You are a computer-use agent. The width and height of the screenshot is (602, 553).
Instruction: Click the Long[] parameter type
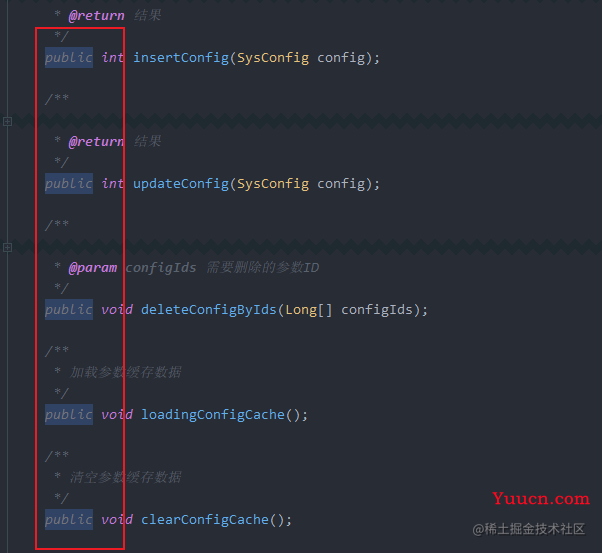pyautogui.click(x=309, y=310)
